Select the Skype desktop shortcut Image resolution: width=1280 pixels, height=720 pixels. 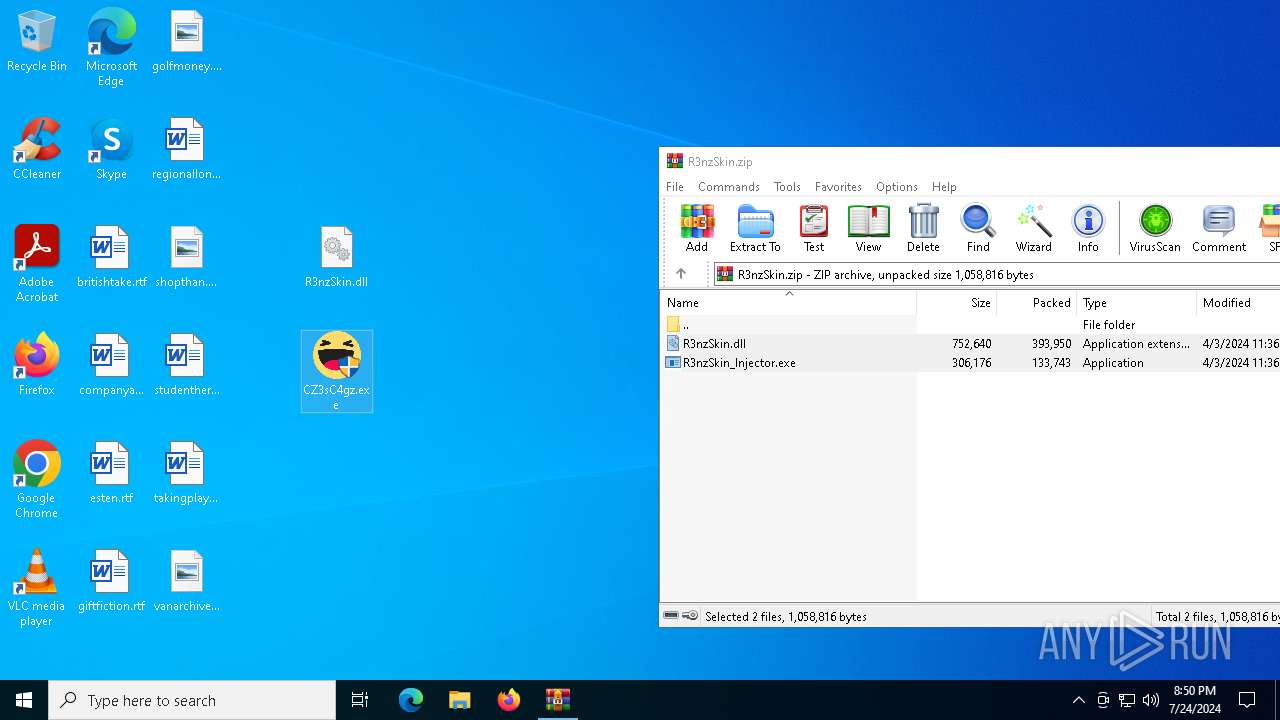[111, 150]
